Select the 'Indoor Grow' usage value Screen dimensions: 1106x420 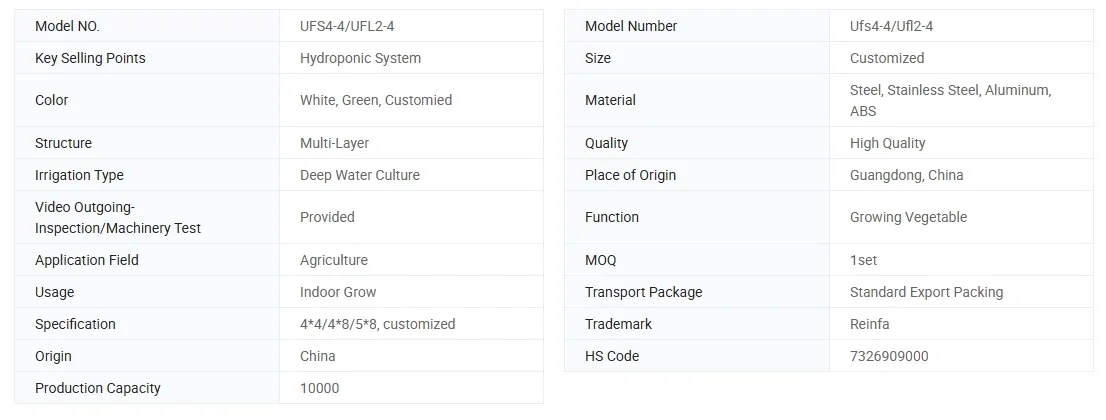[338, 292]
